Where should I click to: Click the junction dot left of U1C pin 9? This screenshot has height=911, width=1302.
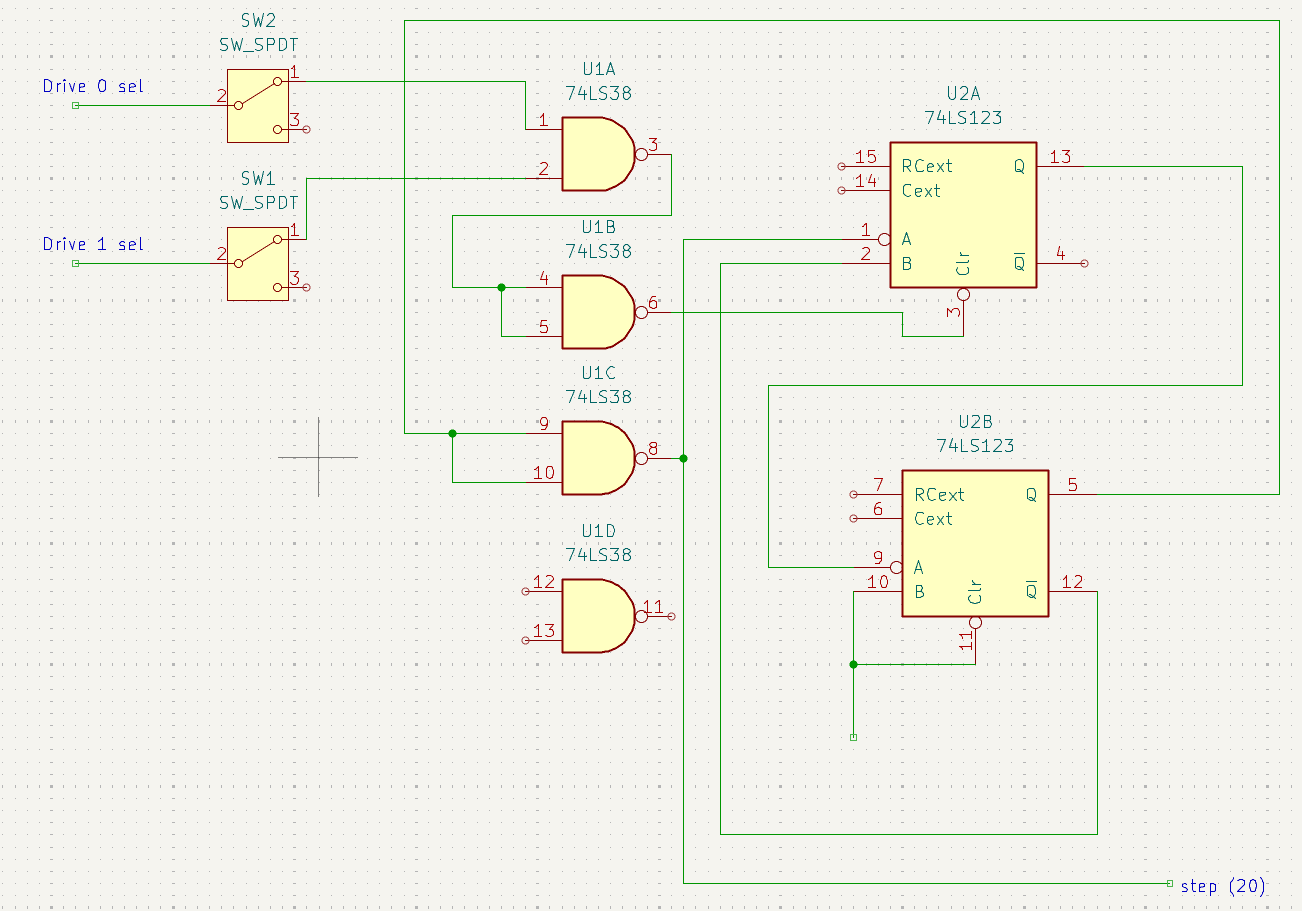pos(452,433)
